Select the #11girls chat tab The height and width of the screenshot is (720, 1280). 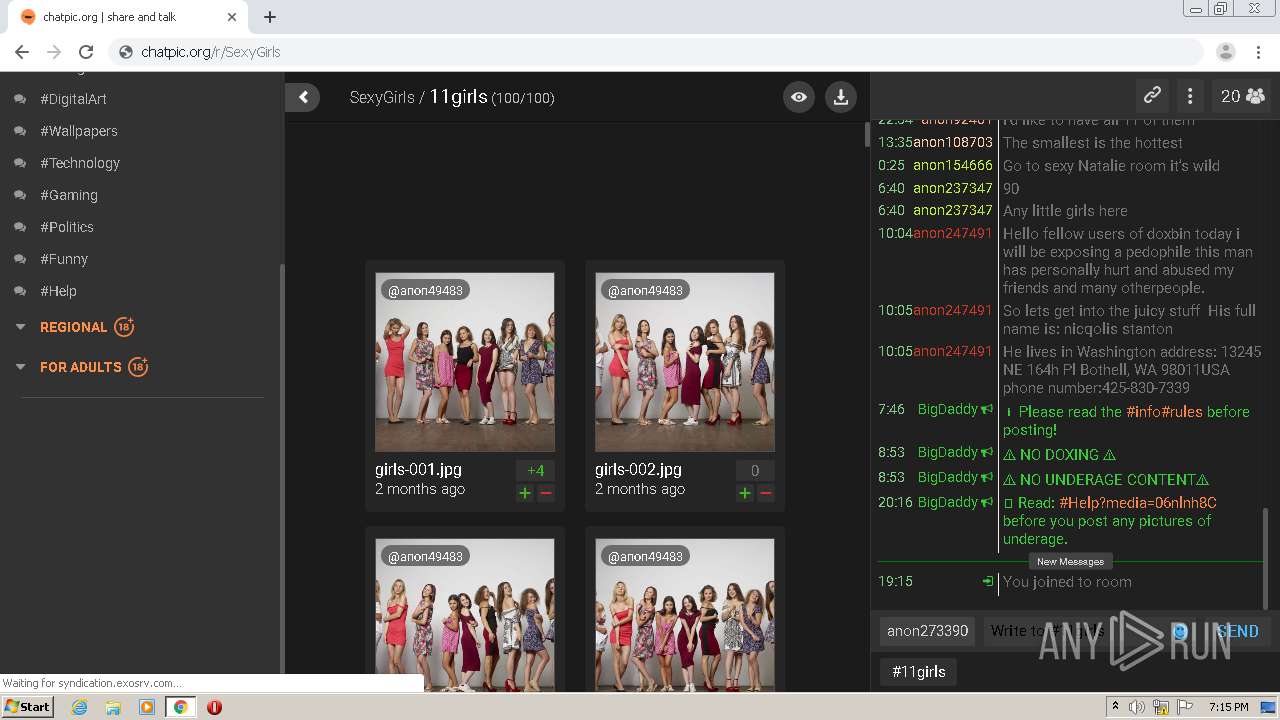(x=918, y=672)
